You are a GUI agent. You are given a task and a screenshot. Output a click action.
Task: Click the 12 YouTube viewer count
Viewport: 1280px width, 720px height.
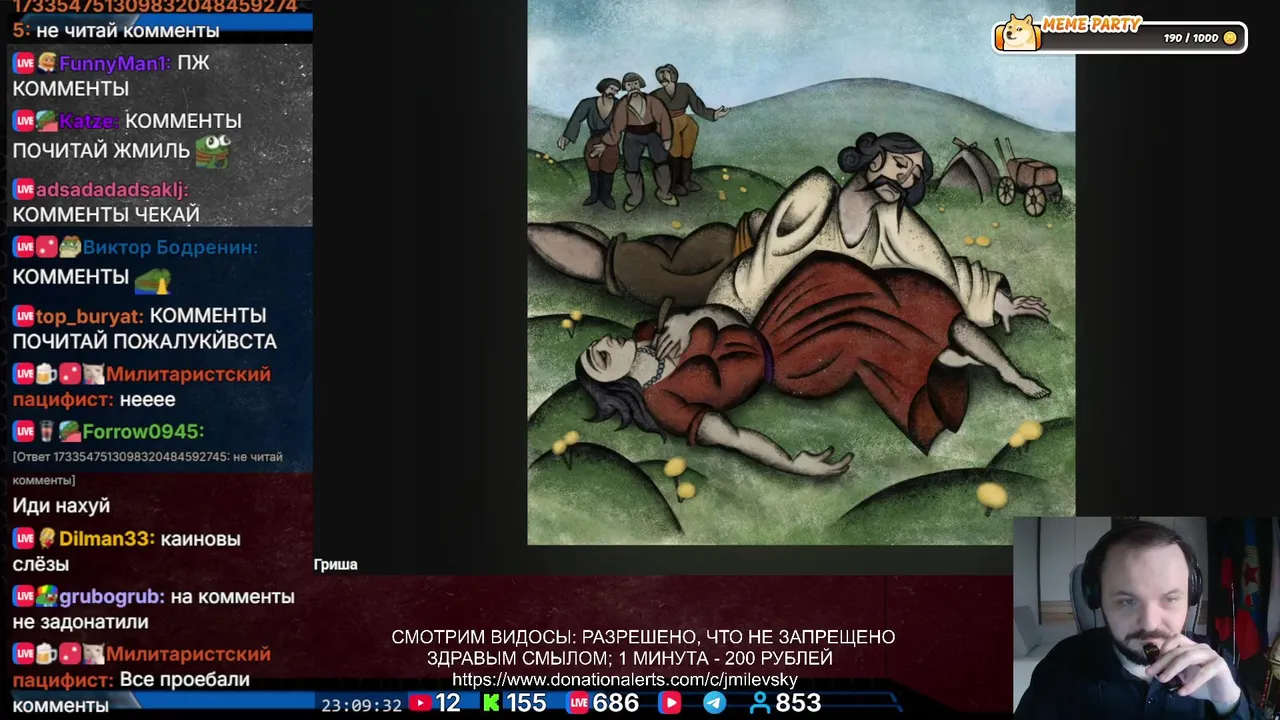448,704
